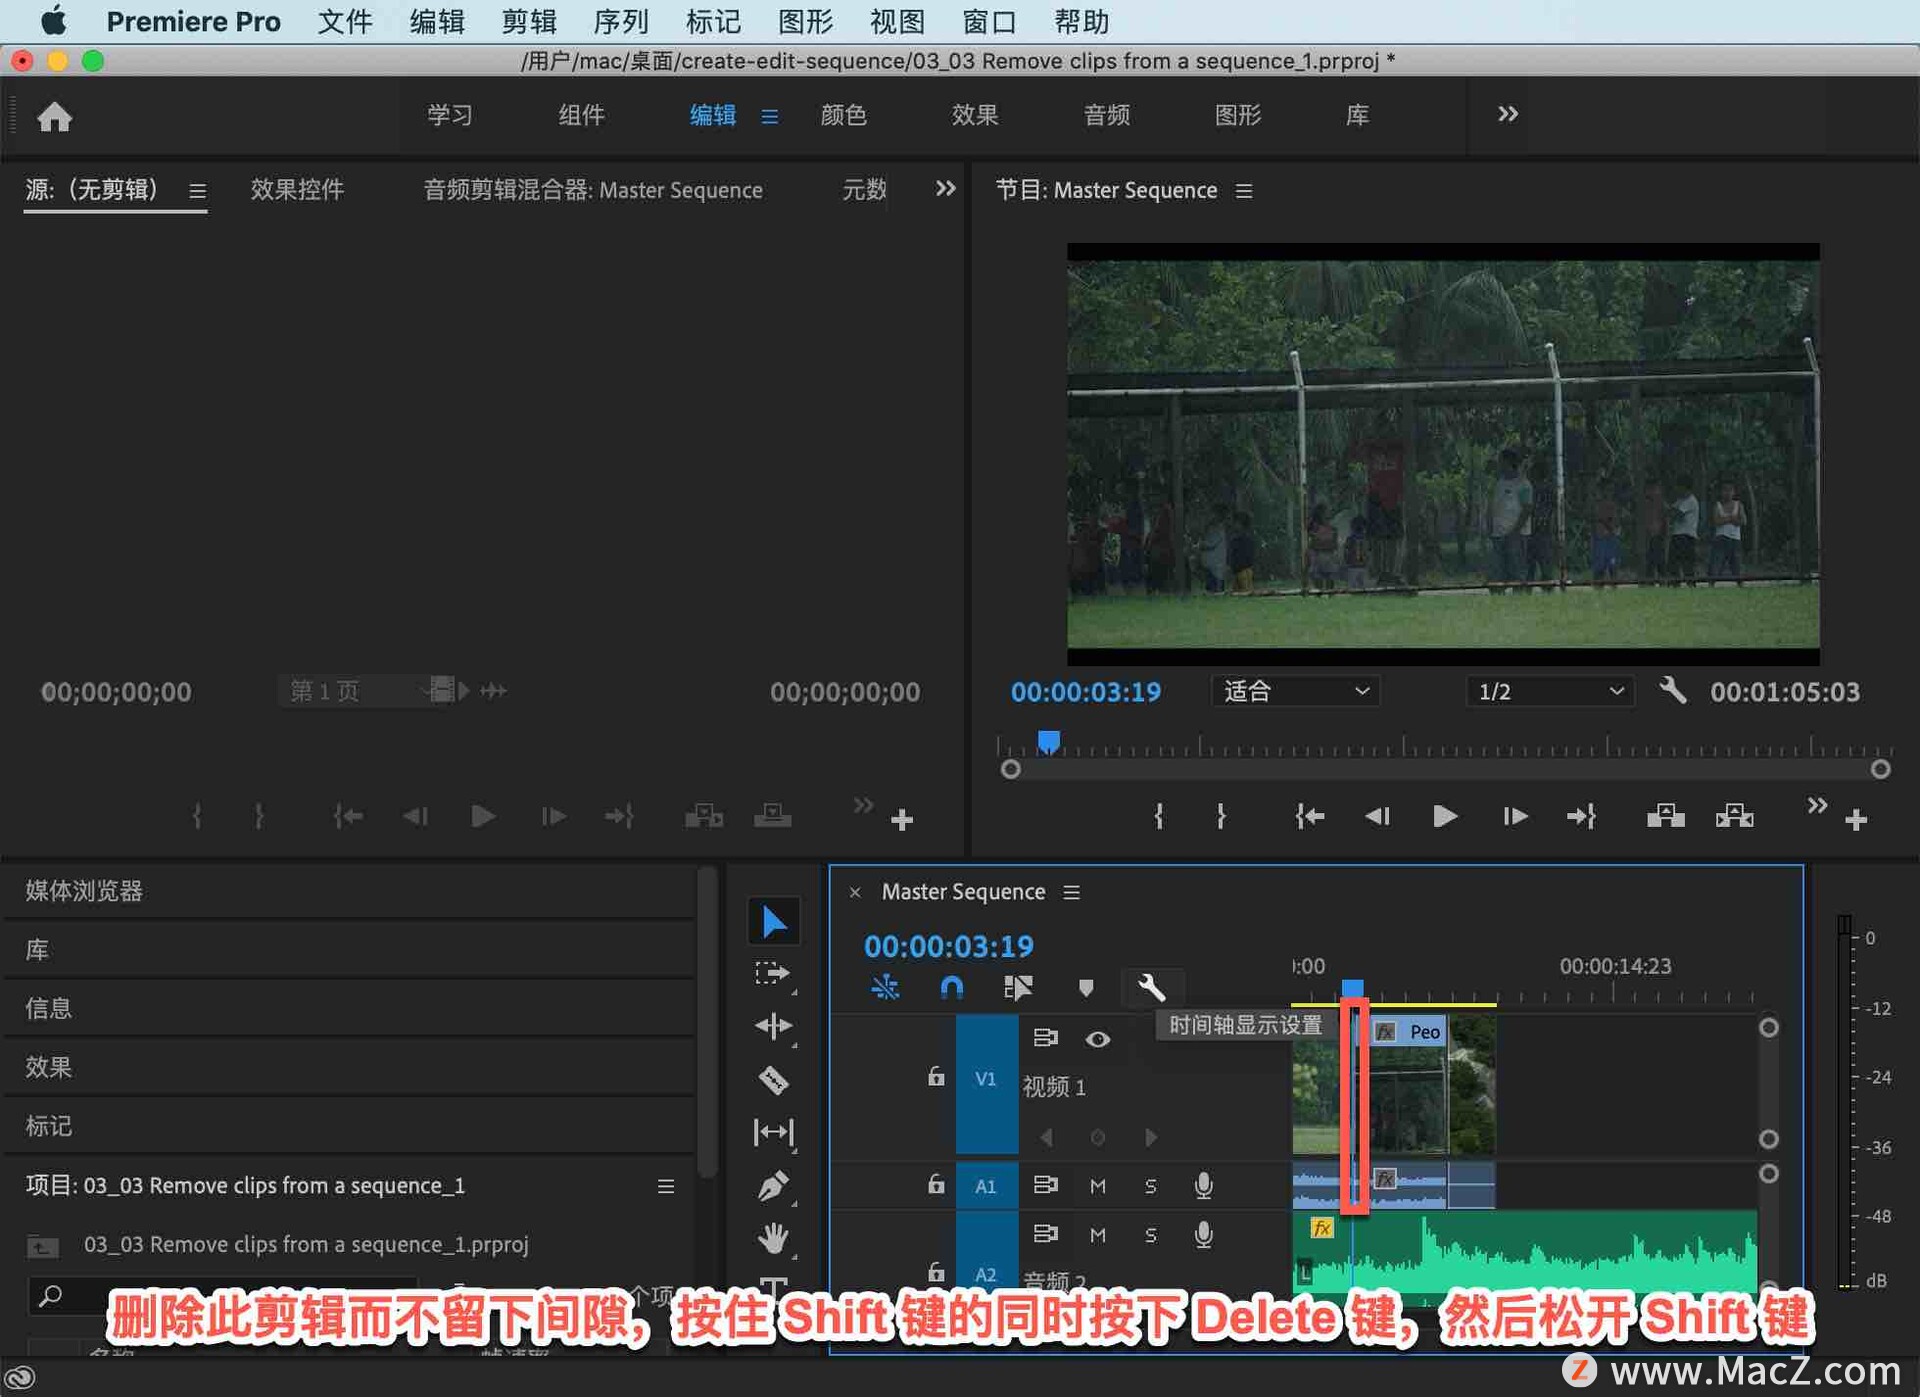Screen dimensions: 1920x1397
Task: Open the 效果控件 panel tab
Action: [297, 190]
